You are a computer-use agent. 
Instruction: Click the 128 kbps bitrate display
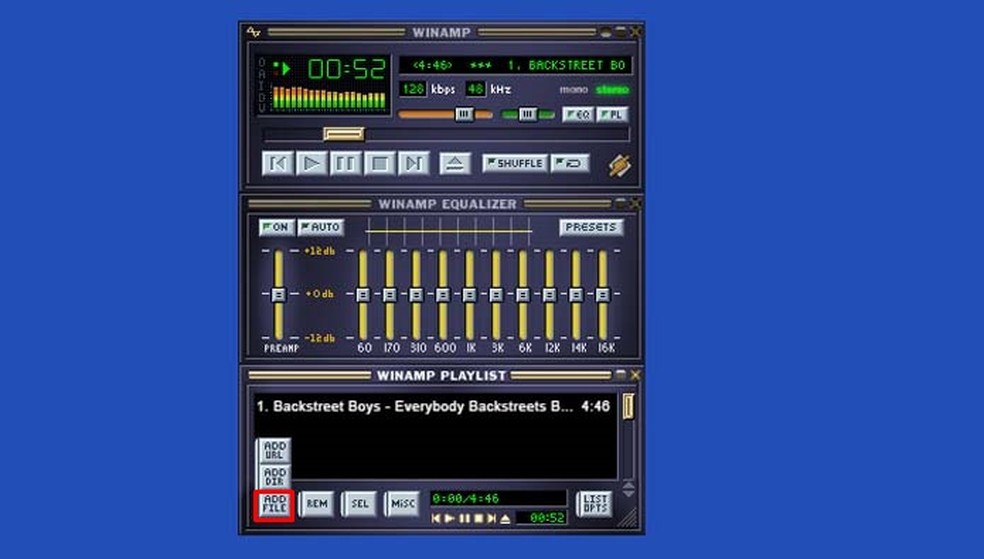click(x=413, y=89)
